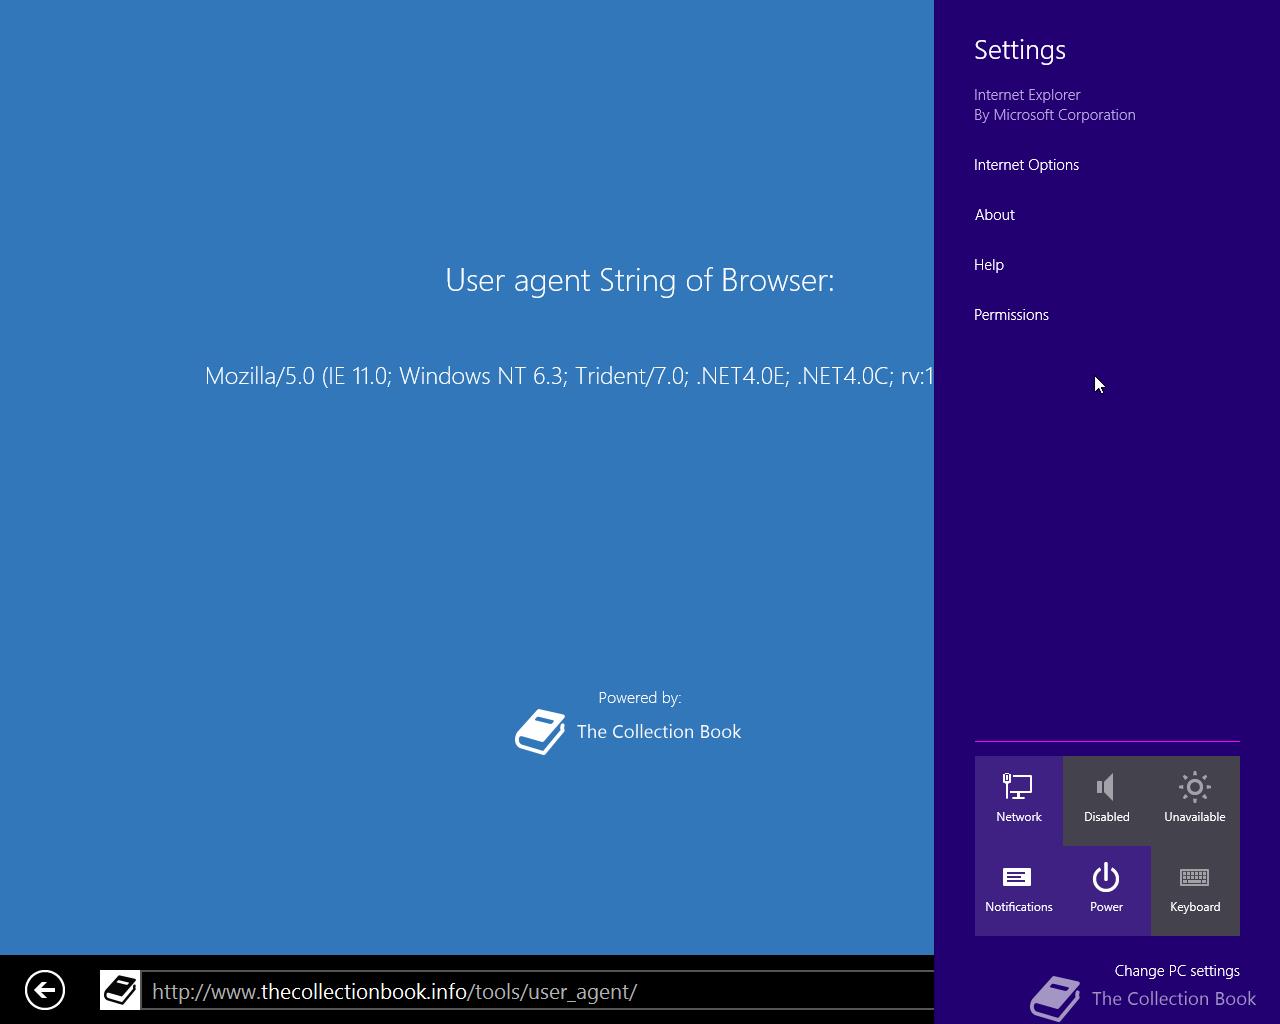Screen dimensions: 1280x1024
Task: Follow The Collection Book link on page
Action: pyautogui.click(x=659, y=731)
